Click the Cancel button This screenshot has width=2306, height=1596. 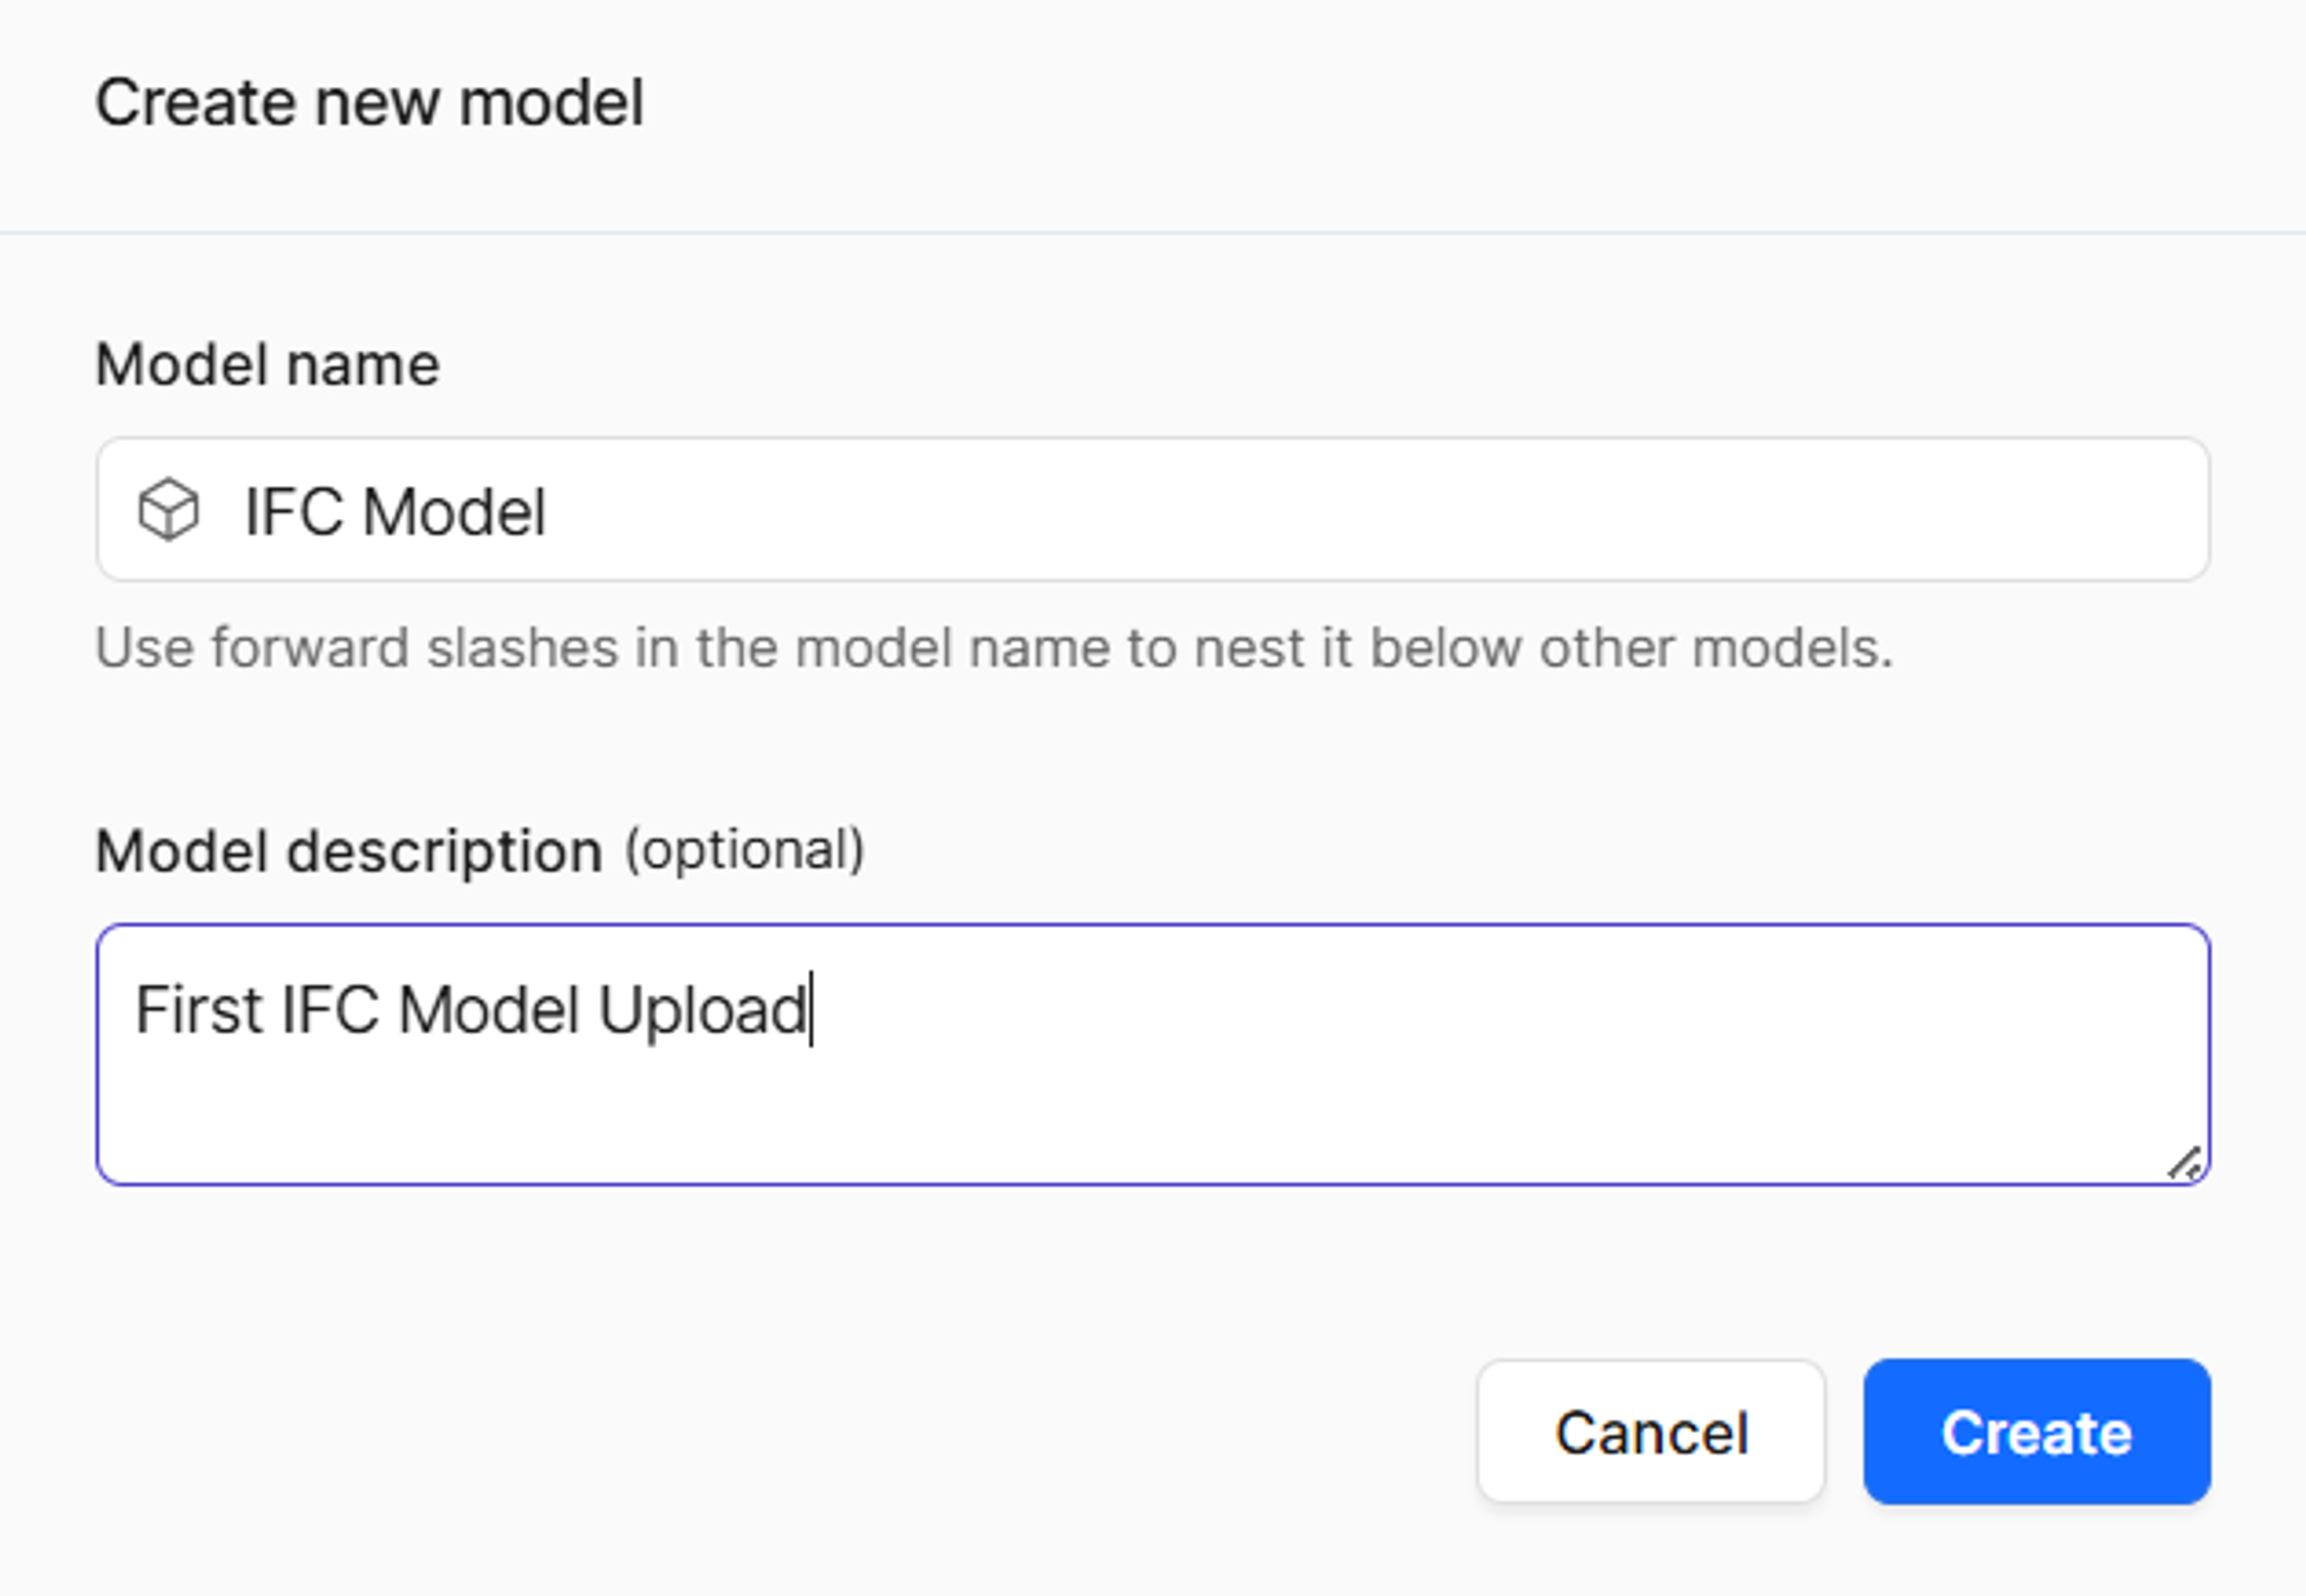click(x=1651, y=1431)
